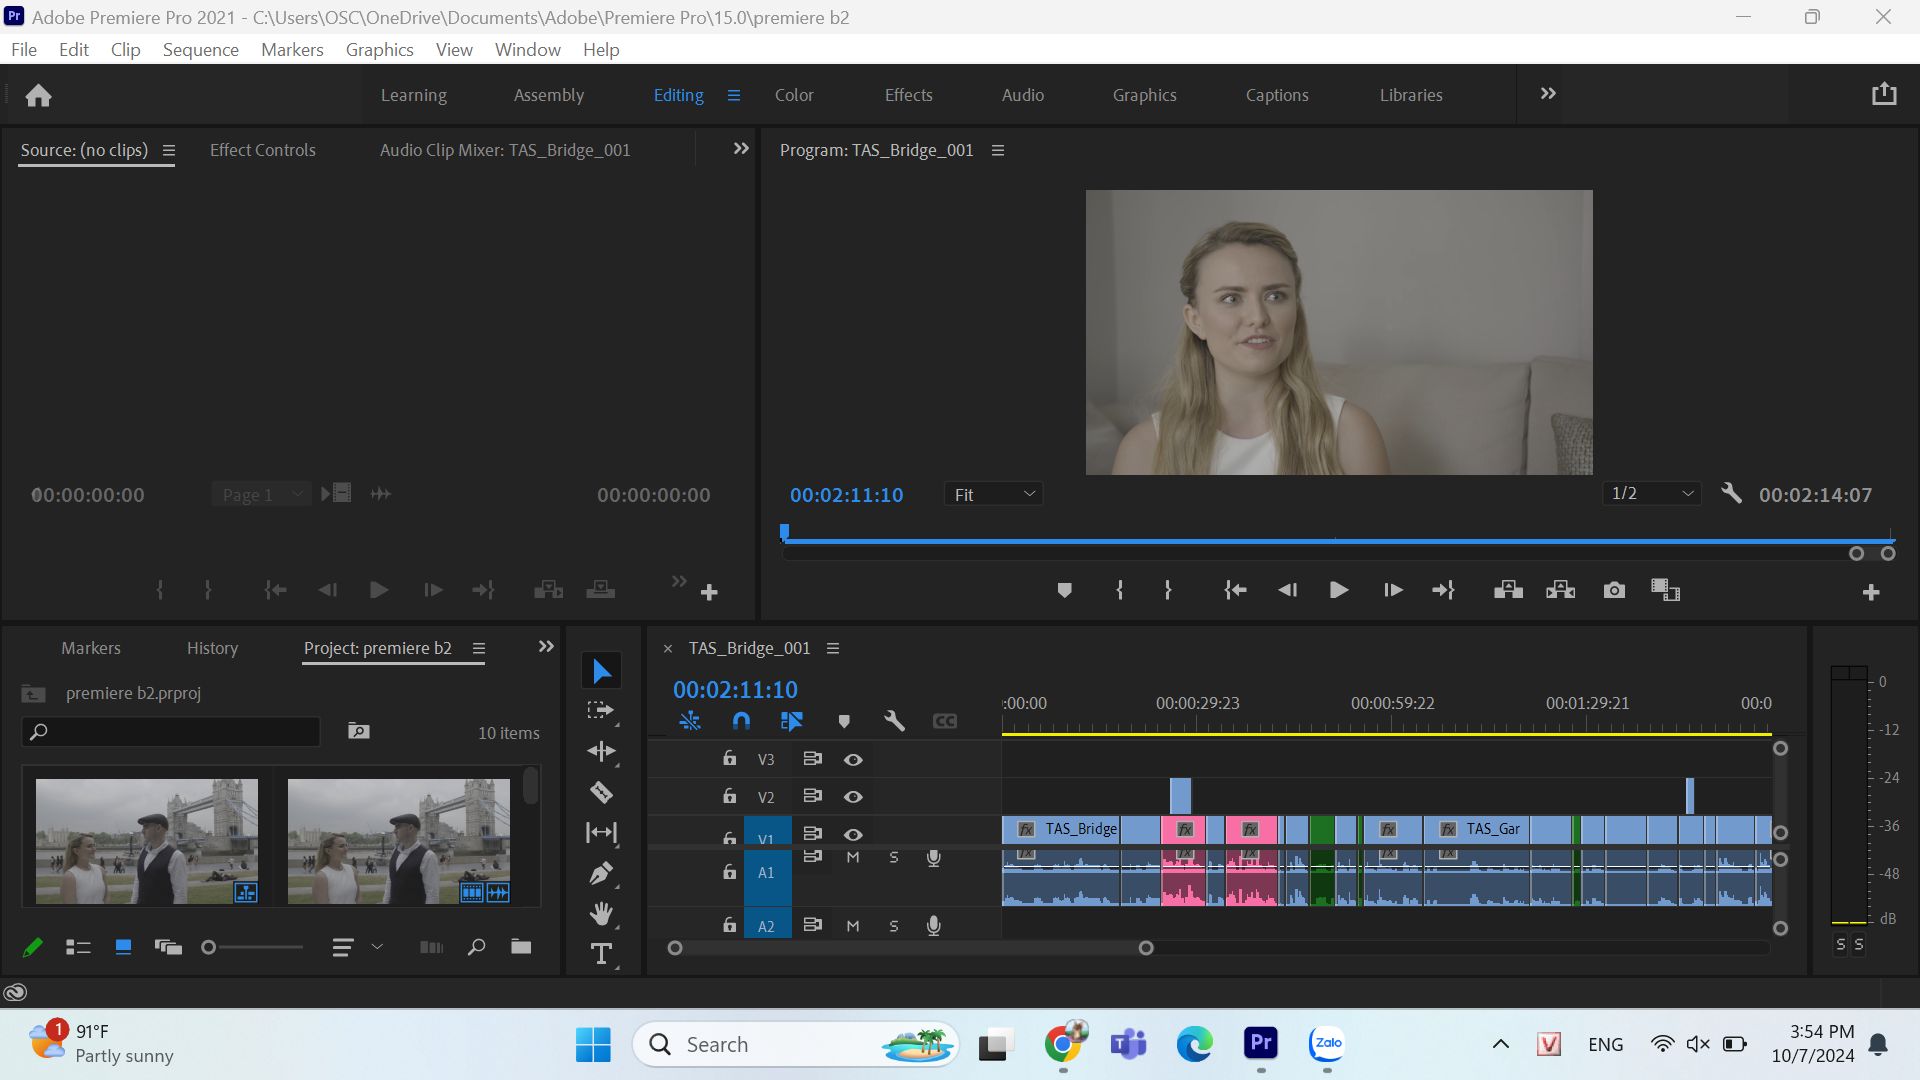1920x1080 pixels.
Task: Open the 1/2 playback resolution dropdown
Action: (x=1651, y=494)
